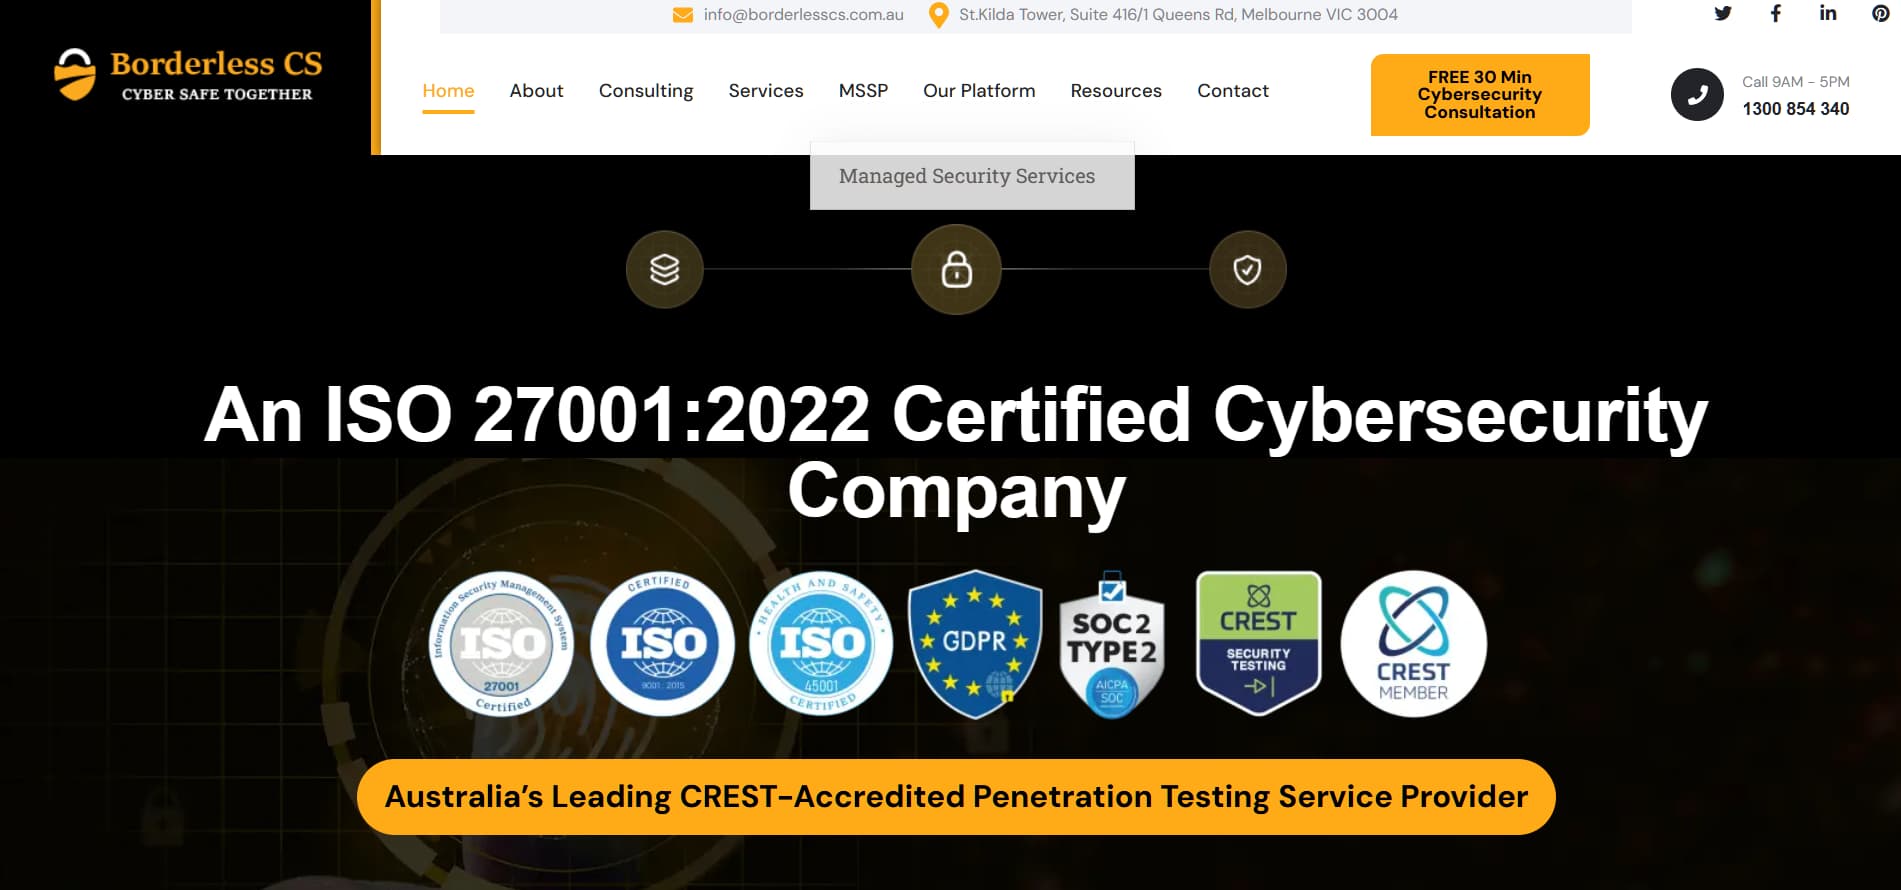Open the About menu item
The image size is (1901, 890).
coord(537,91)
